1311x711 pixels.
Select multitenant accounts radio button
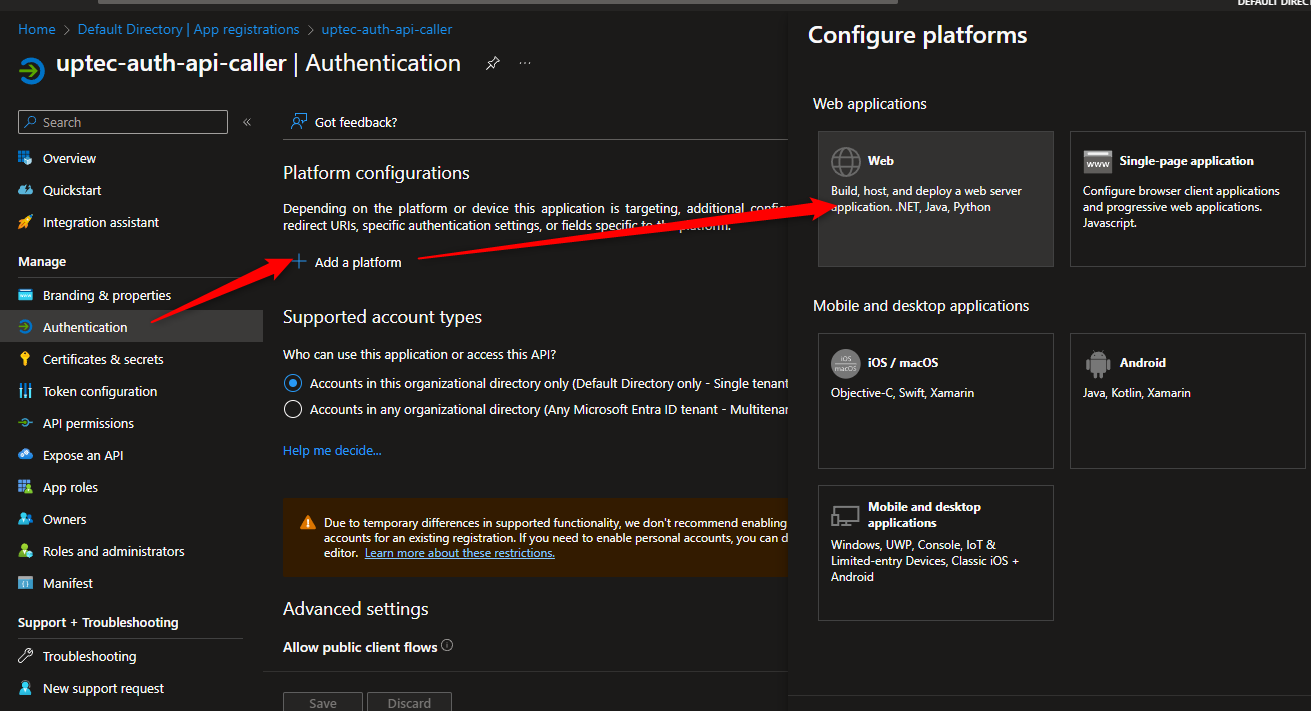coord(293,409)
